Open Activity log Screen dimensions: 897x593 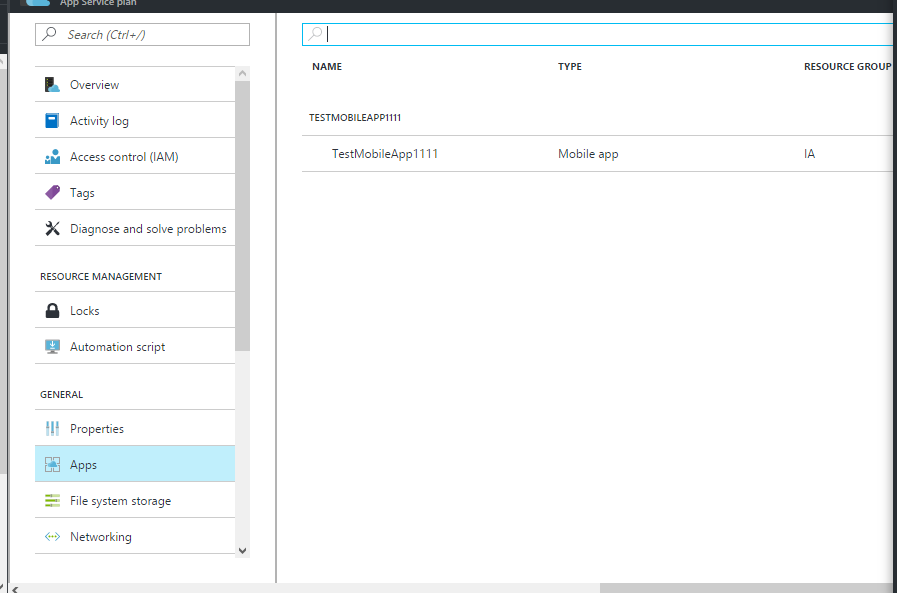(135, 121)
